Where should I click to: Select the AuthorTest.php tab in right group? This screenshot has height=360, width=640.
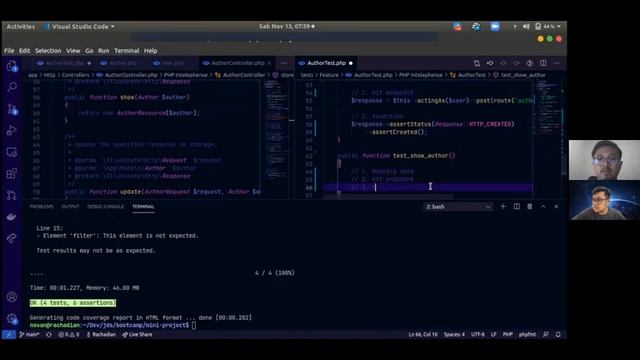coord(327,63)
